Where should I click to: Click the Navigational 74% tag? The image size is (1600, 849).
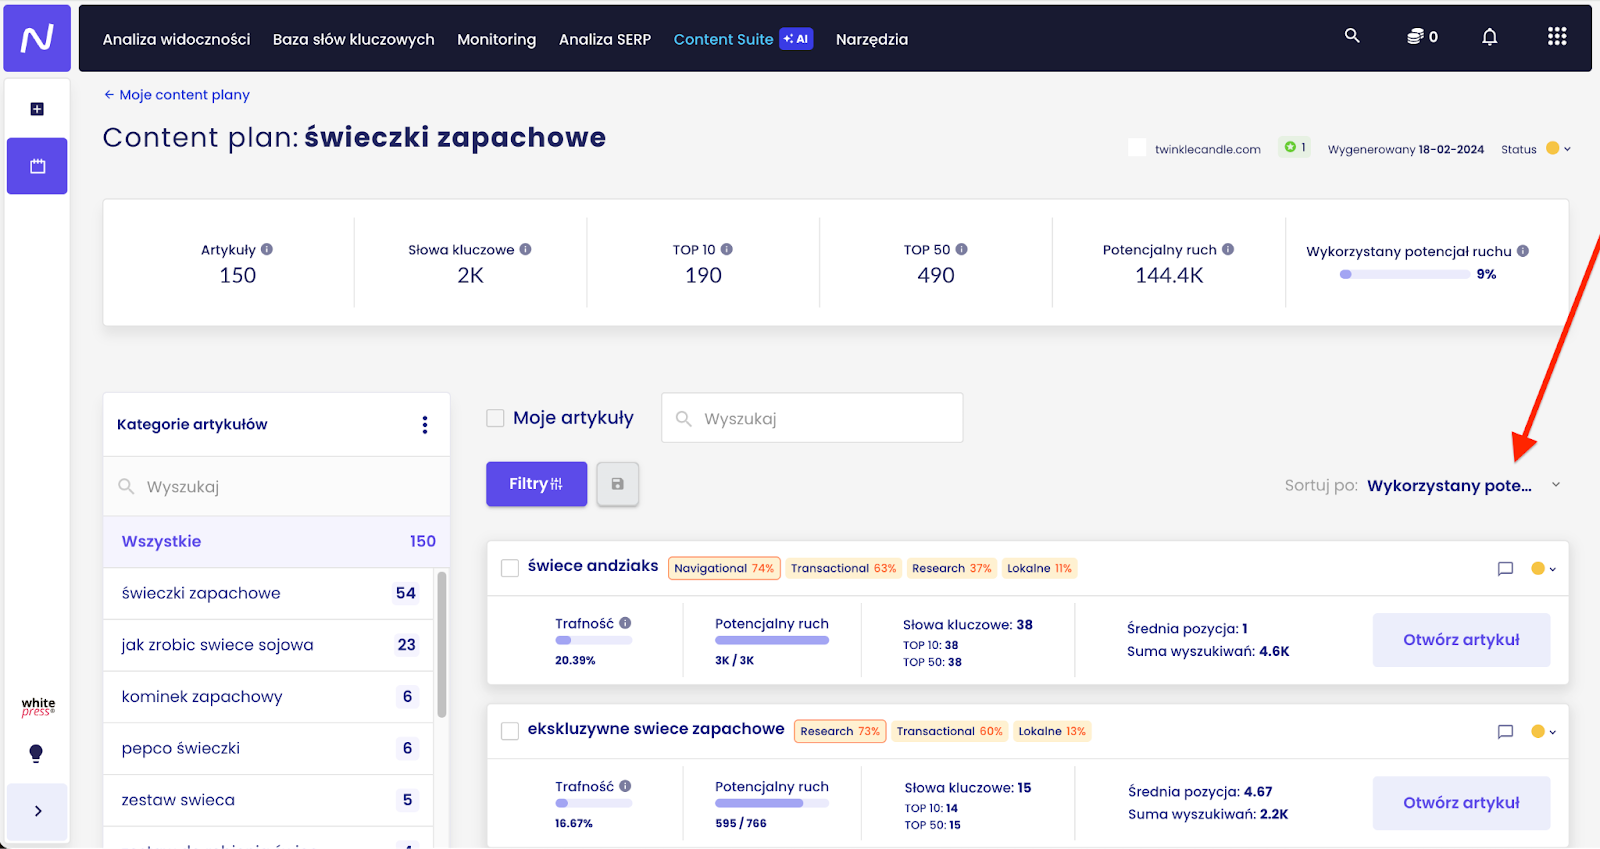[724, 568]
